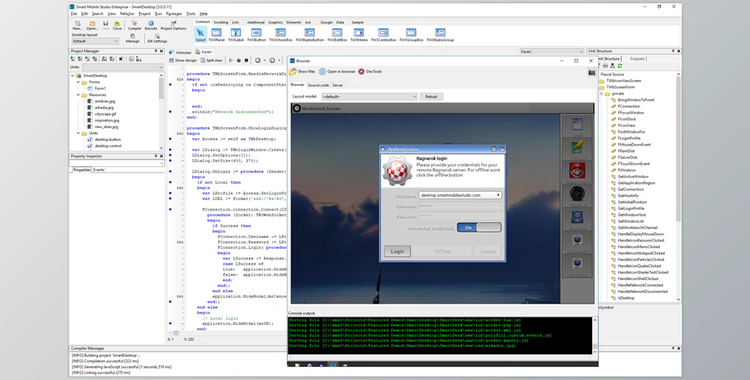The width and height of the screenshot is (750, 380).
Task: Collapse the Resources folder in the project tree
Action: 78,95
